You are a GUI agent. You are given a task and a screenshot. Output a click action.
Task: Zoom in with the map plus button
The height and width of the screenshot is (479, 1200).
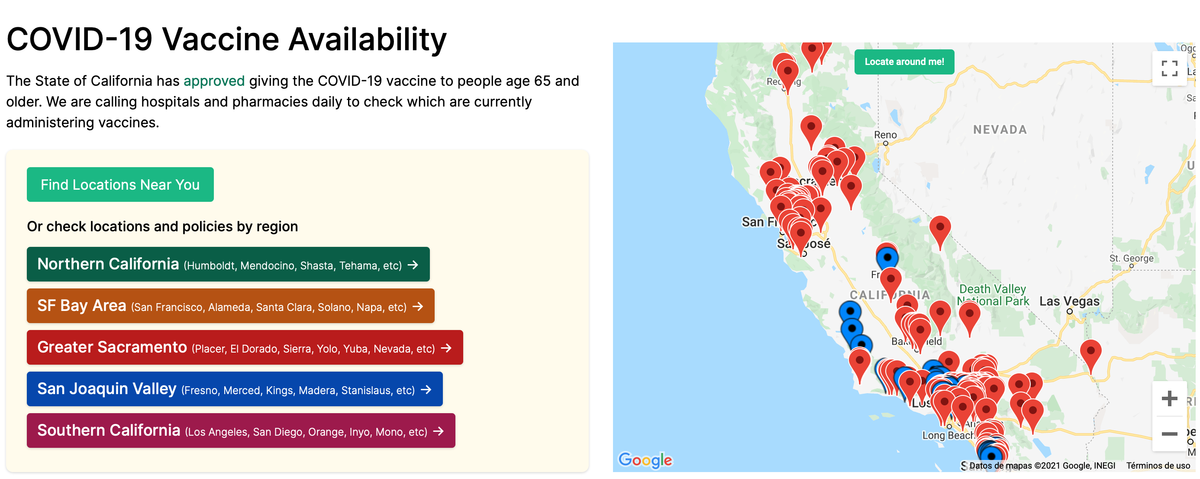1169,399
